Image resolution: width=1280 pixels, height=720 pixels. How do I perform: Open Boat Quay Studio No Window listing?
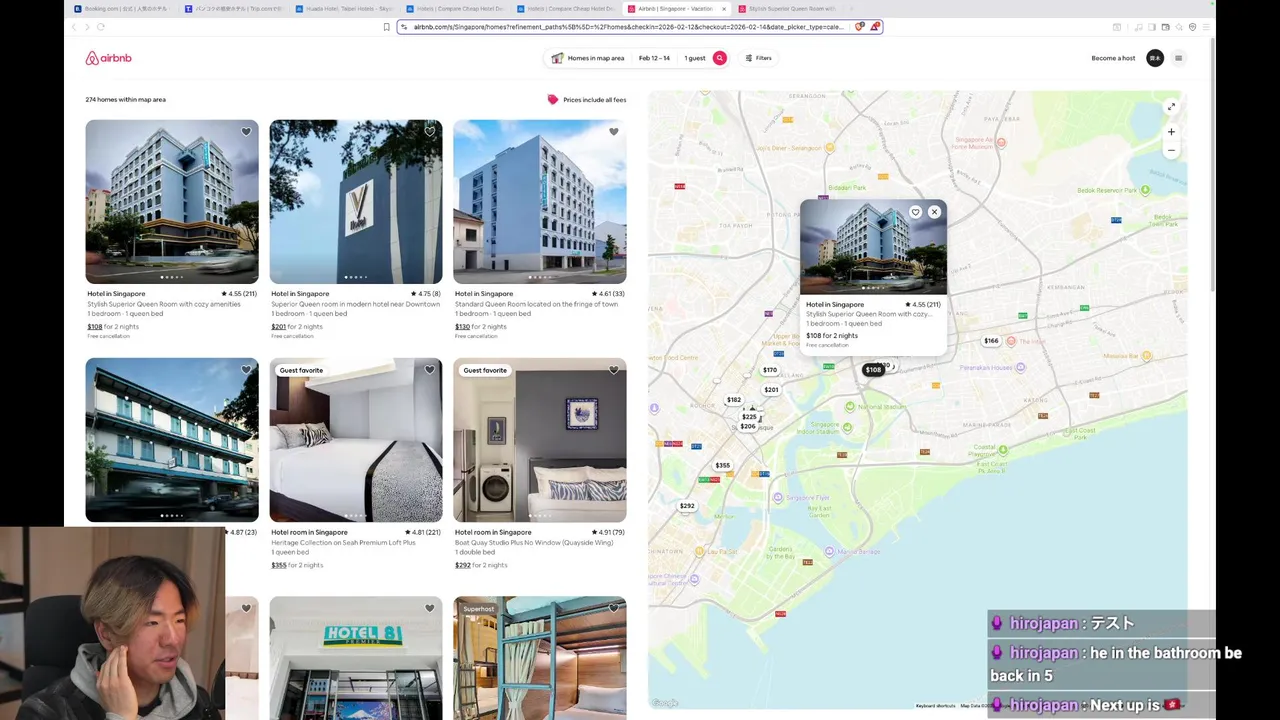[534, 542]
